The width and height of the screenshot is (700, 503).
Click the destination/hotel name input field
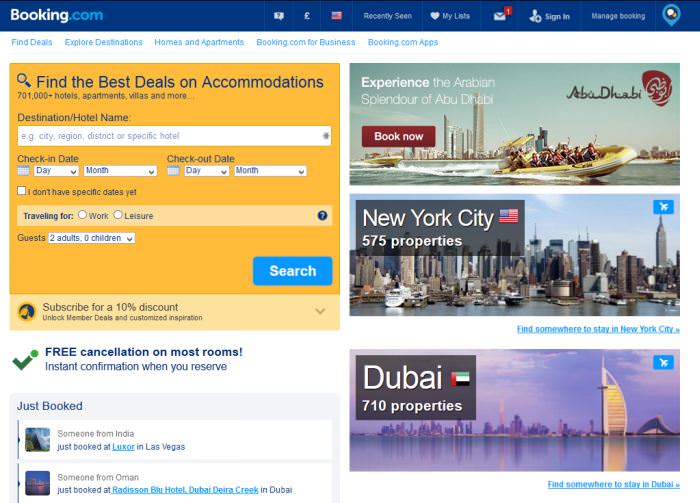pyautogui.click(x=175, y=136)
